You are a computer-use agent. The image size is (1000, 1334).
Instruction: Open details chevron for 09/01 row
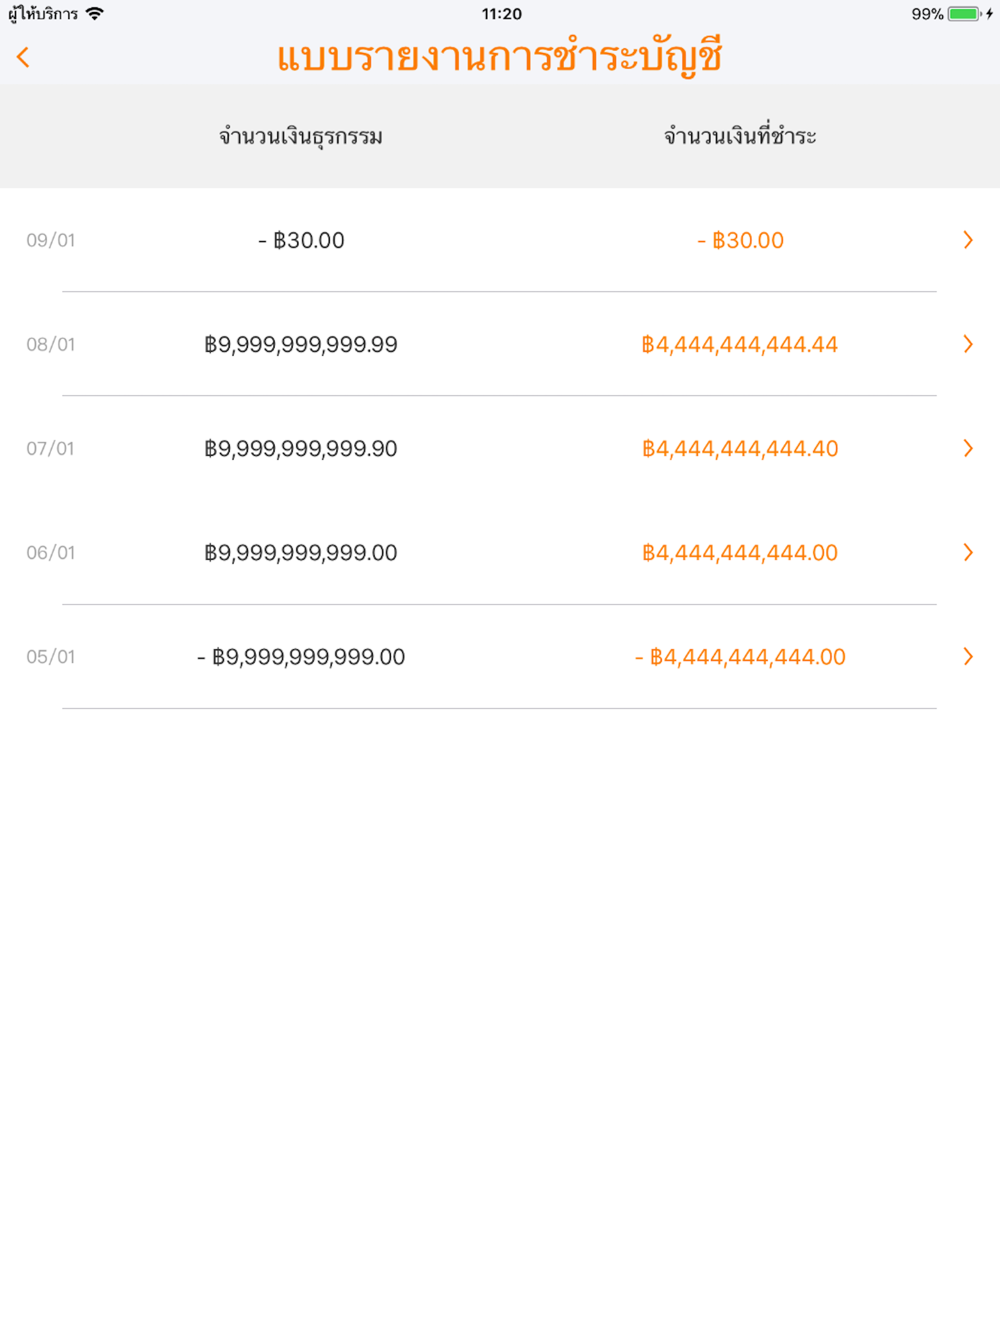point(968,240)
